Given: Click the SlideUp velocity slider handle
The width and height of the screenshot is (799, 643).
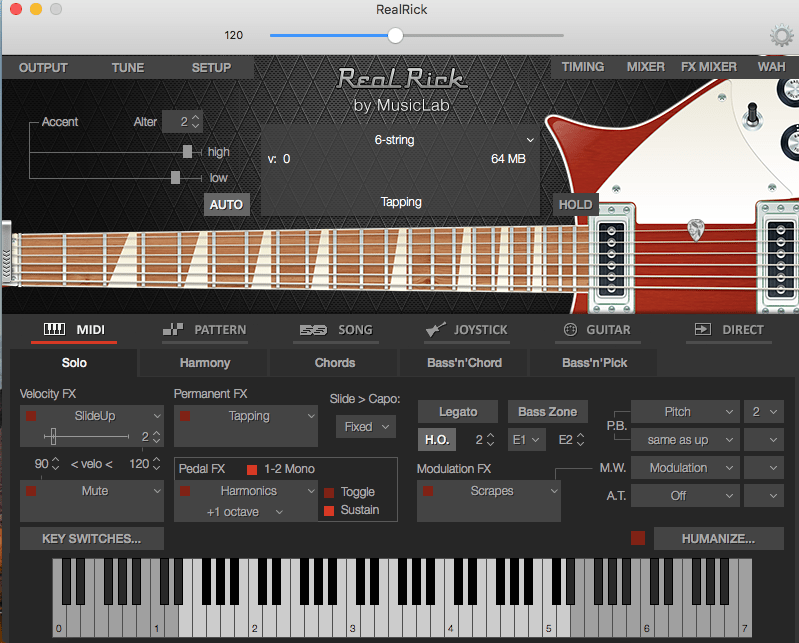Looking at the screenshot, I should click(x=53, y=436).
